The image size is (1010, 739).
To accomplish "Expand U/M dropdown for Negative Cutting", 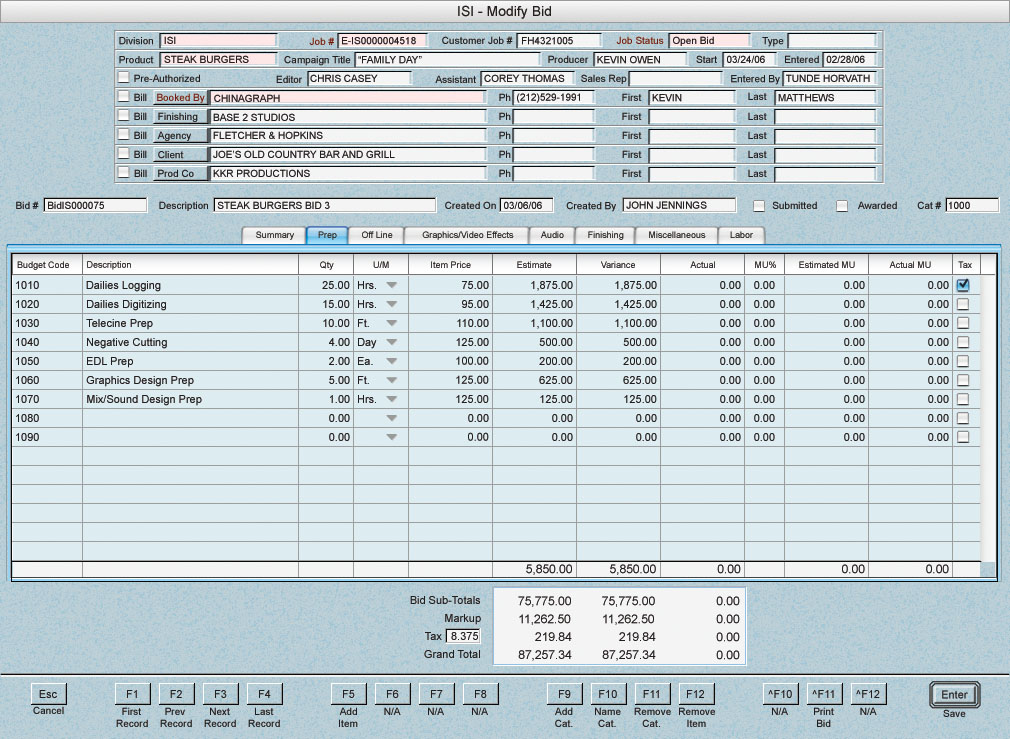I will [391, 343].
